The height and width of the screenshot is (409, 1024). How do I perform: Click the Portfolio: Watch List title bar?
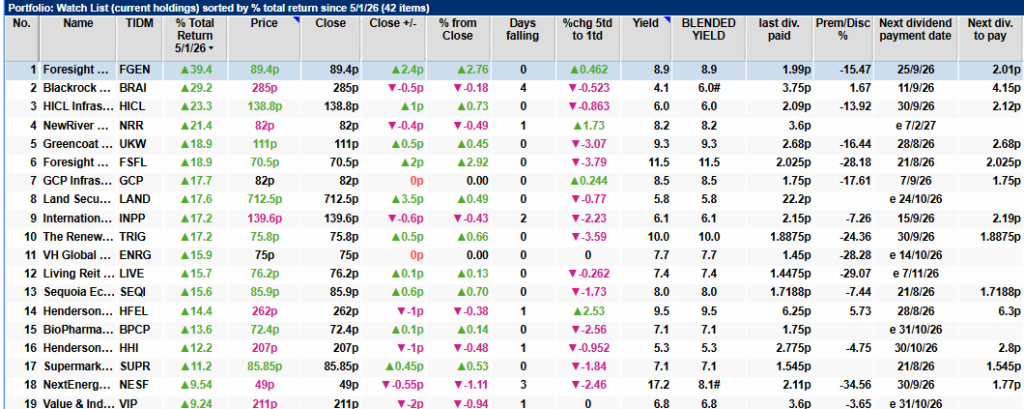[512, 8]
